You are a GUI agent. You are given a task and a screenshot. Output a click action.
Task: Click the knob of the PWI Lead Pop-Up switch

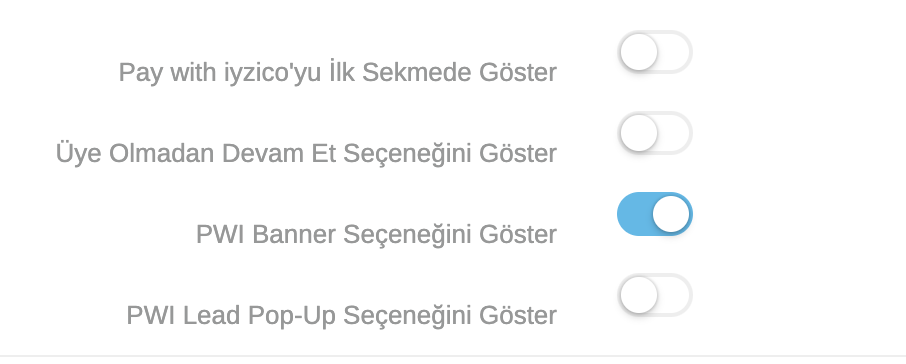[x=638, y=295]
